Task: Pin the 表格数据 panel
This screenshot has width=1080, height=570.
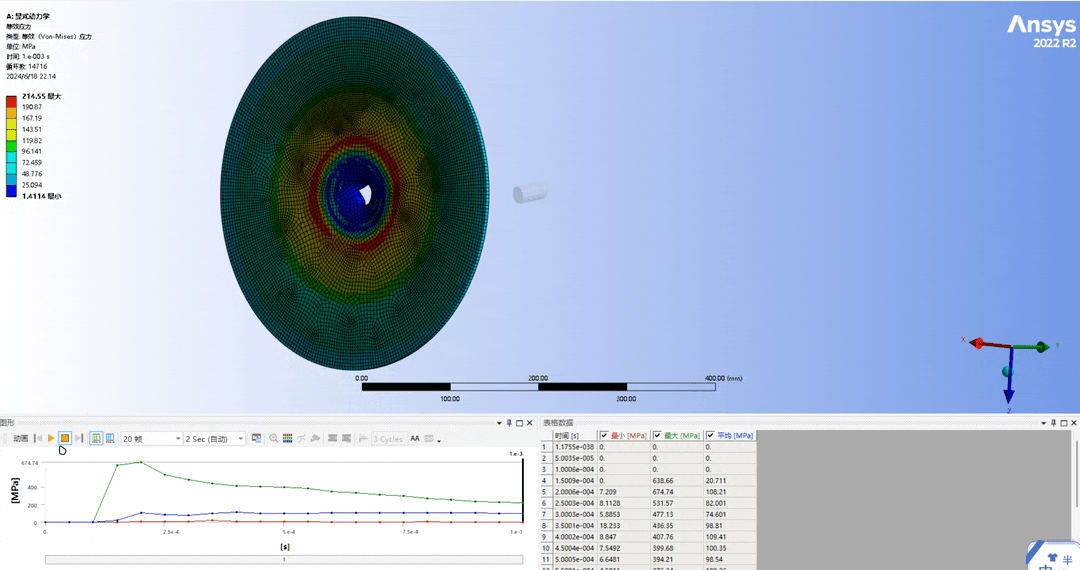Action: pos(1053,423)
